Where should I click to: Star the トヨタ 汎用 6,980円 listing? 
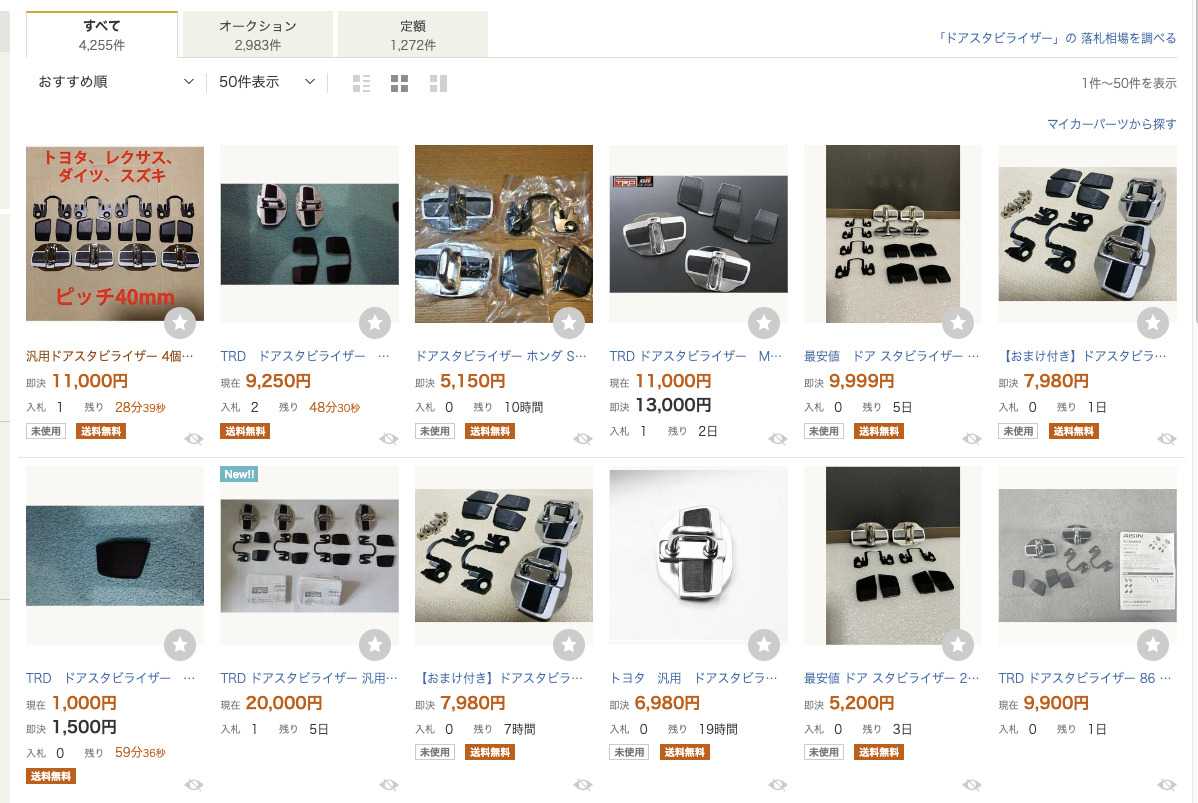764,645
